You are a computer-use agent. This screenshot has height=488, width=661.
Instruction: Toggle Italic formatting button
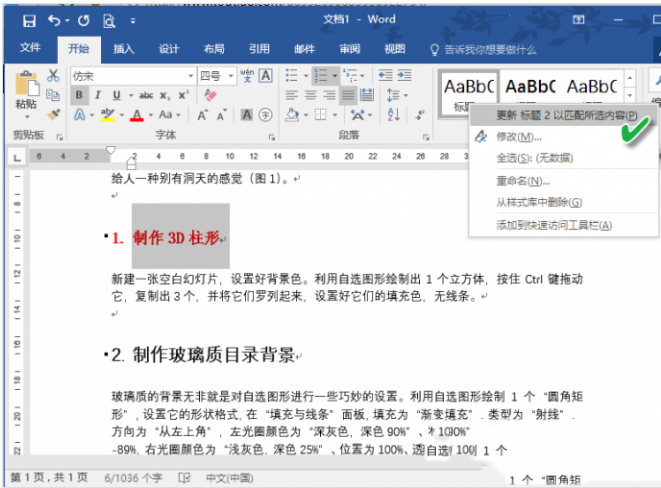tap(99, 95)
